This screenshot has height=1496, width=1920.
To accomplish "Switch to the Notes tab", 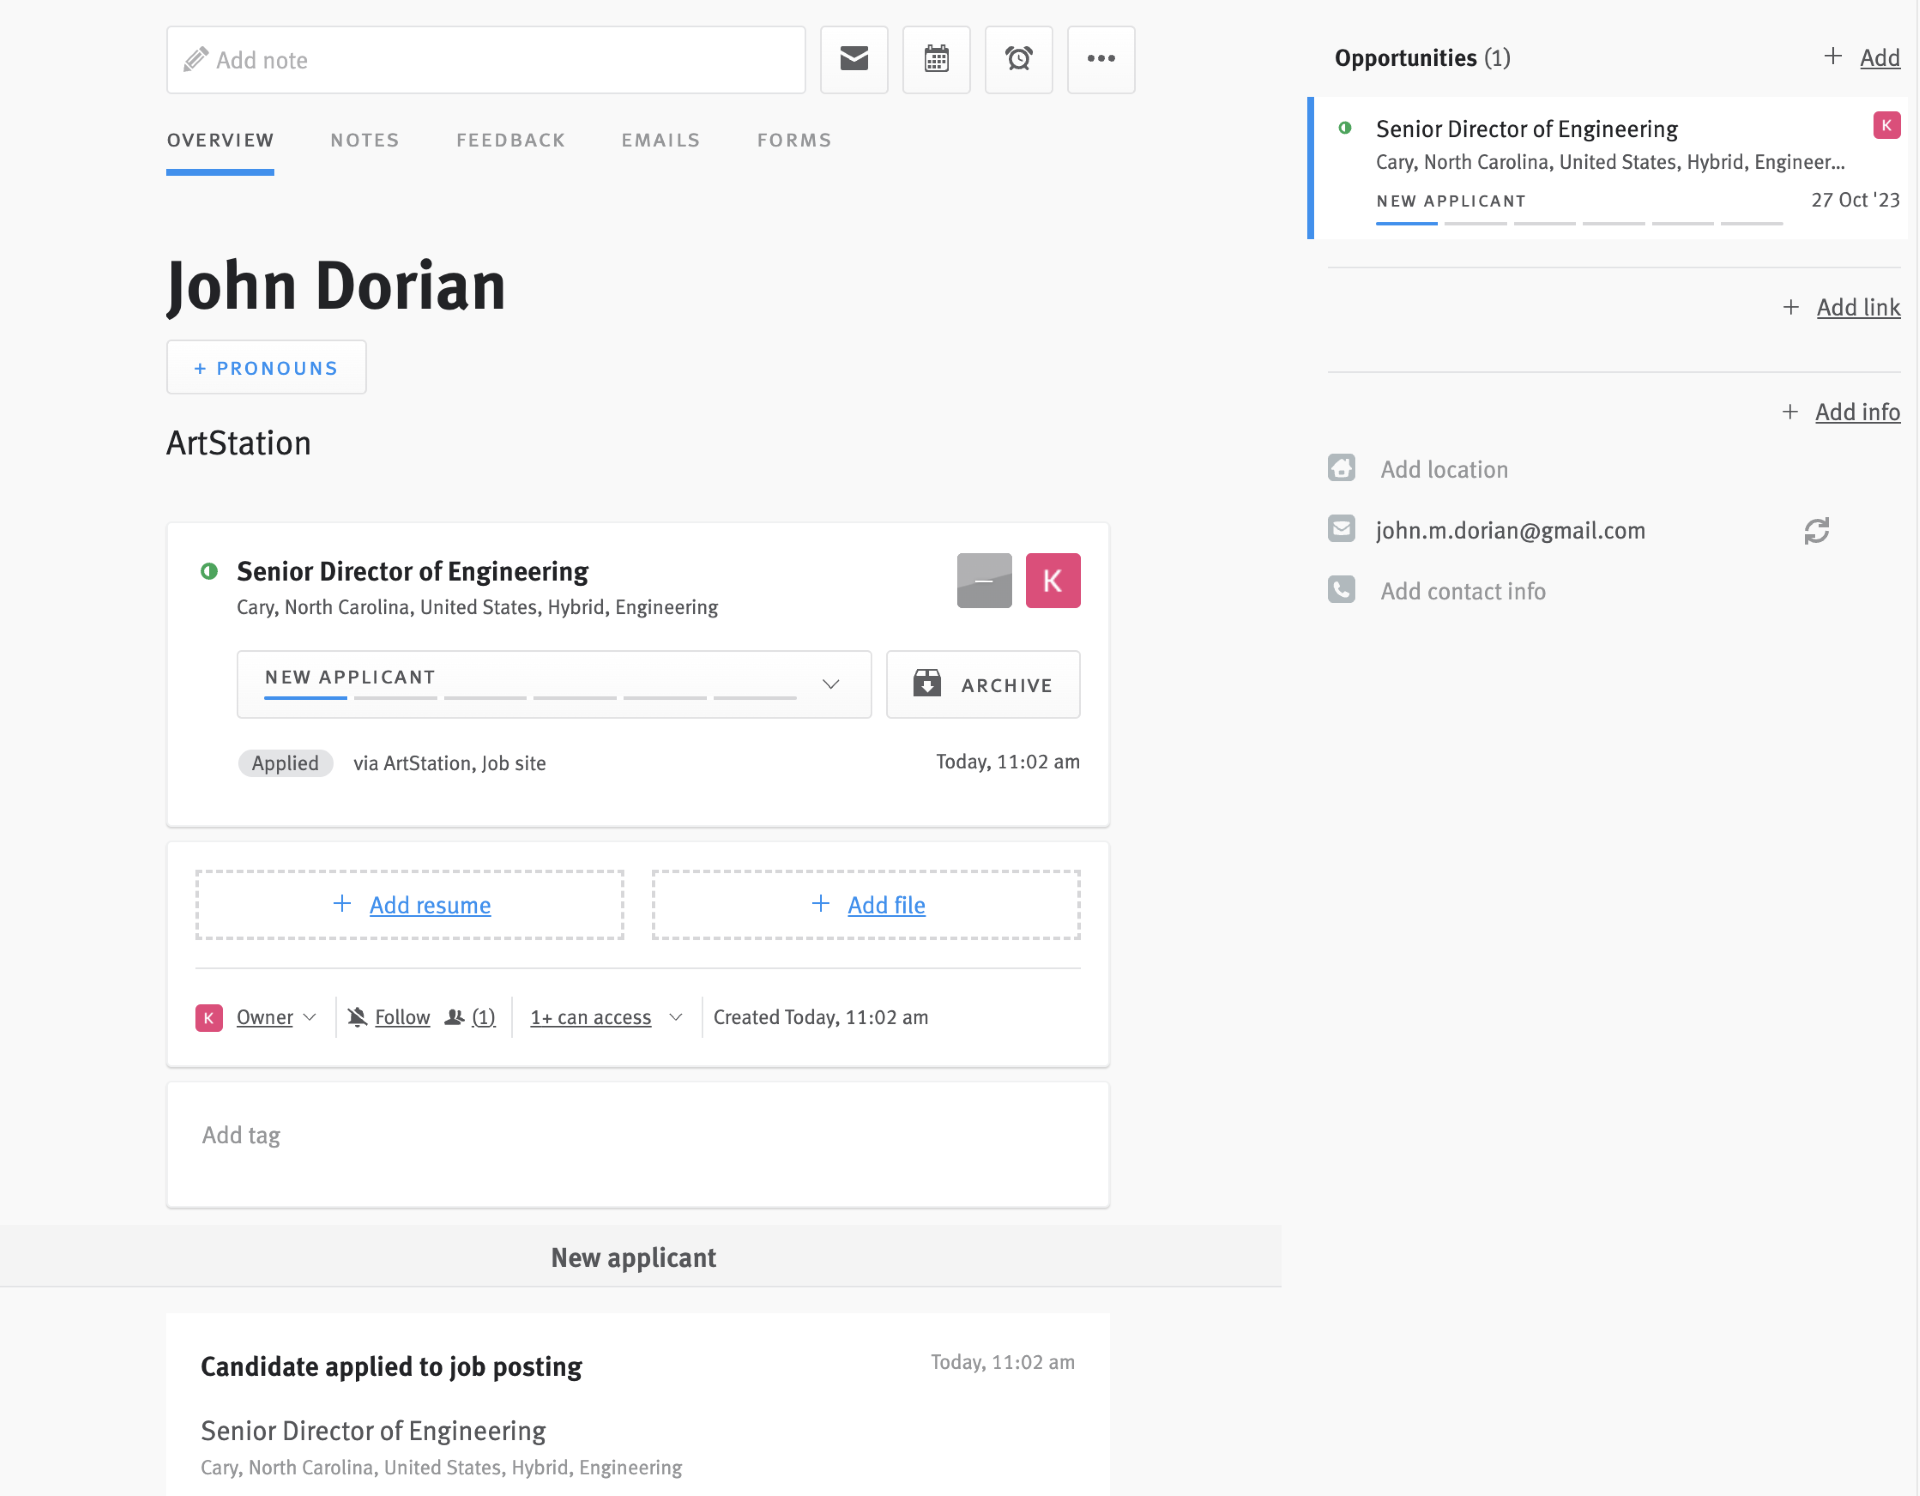I will (364, 140).
